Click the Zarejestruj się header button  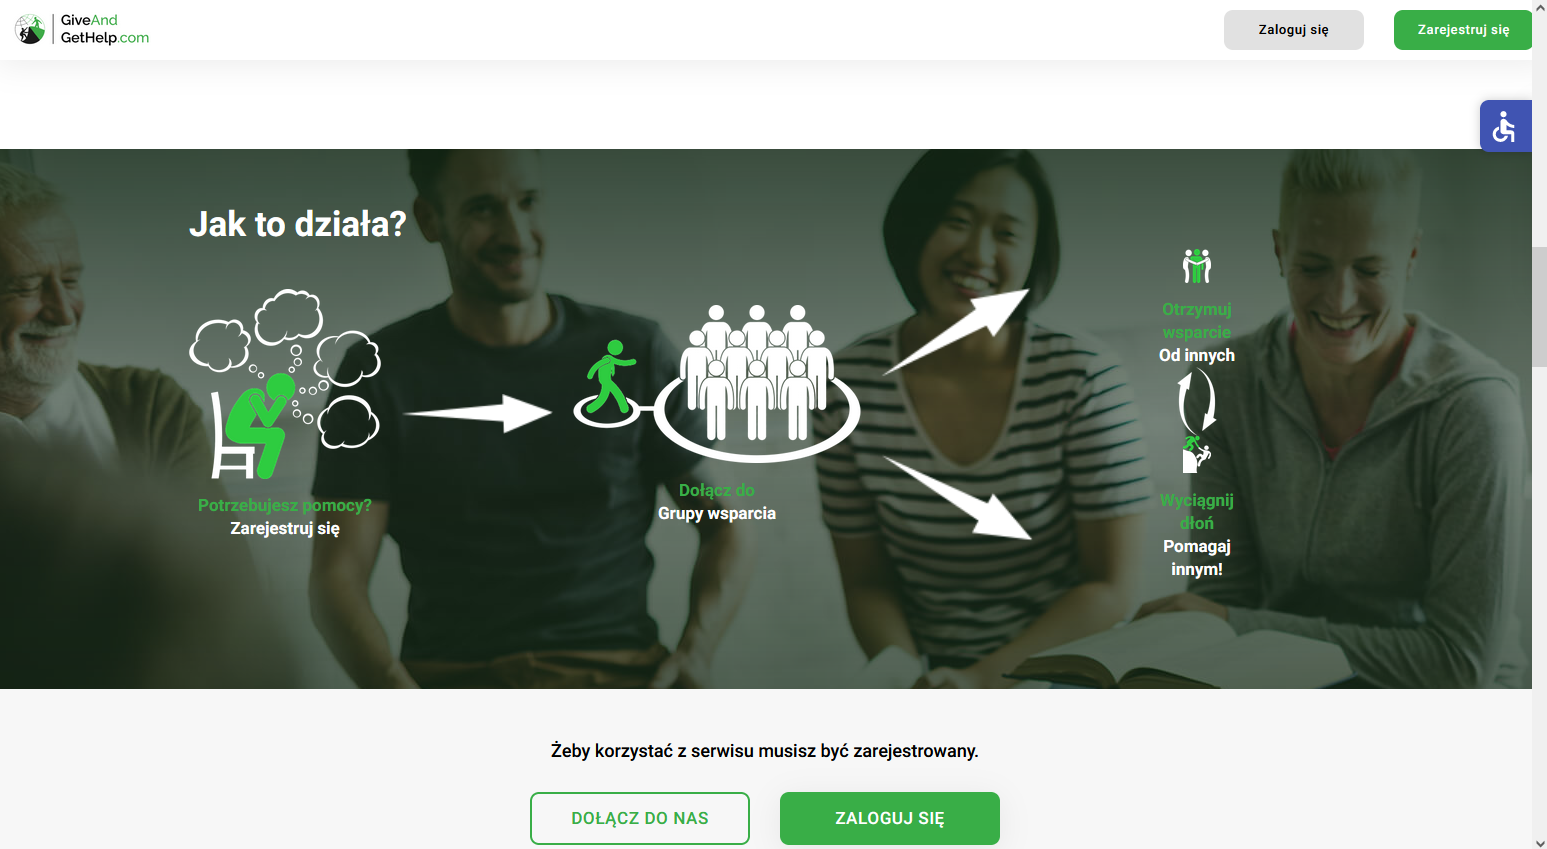click(x=1463, y=30)
